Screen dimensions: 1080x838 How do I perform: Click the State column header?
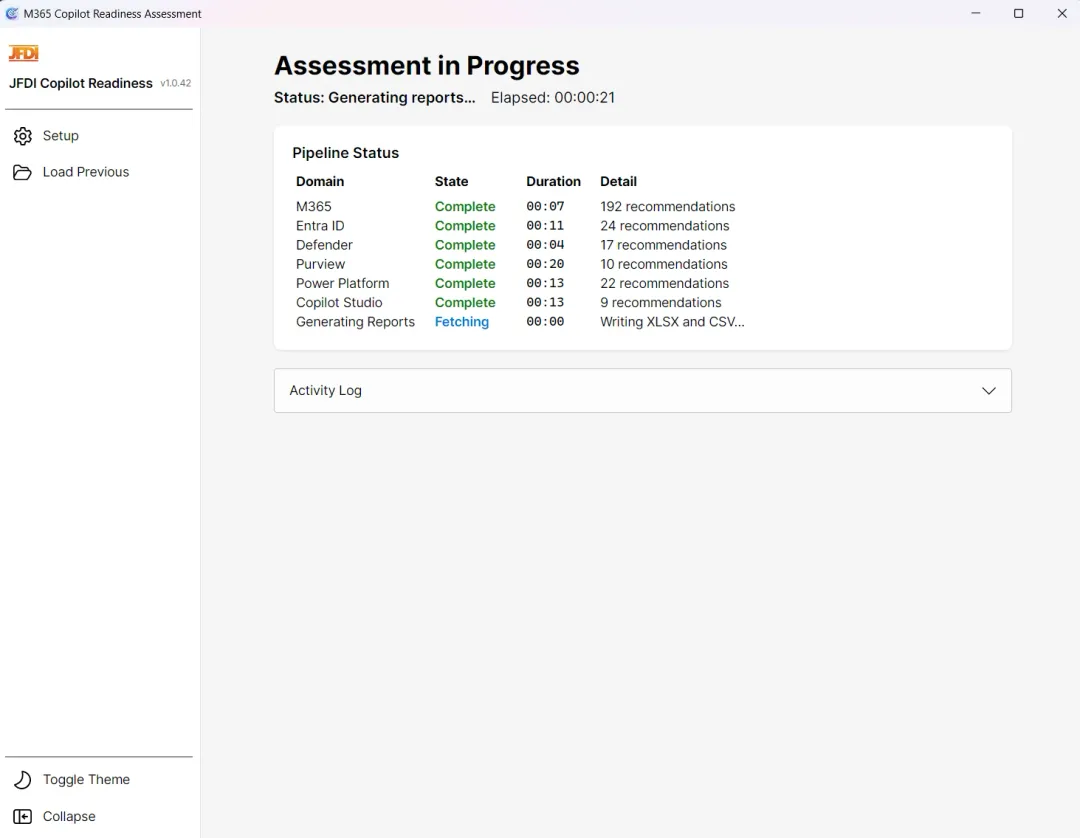tap(451, 182)
